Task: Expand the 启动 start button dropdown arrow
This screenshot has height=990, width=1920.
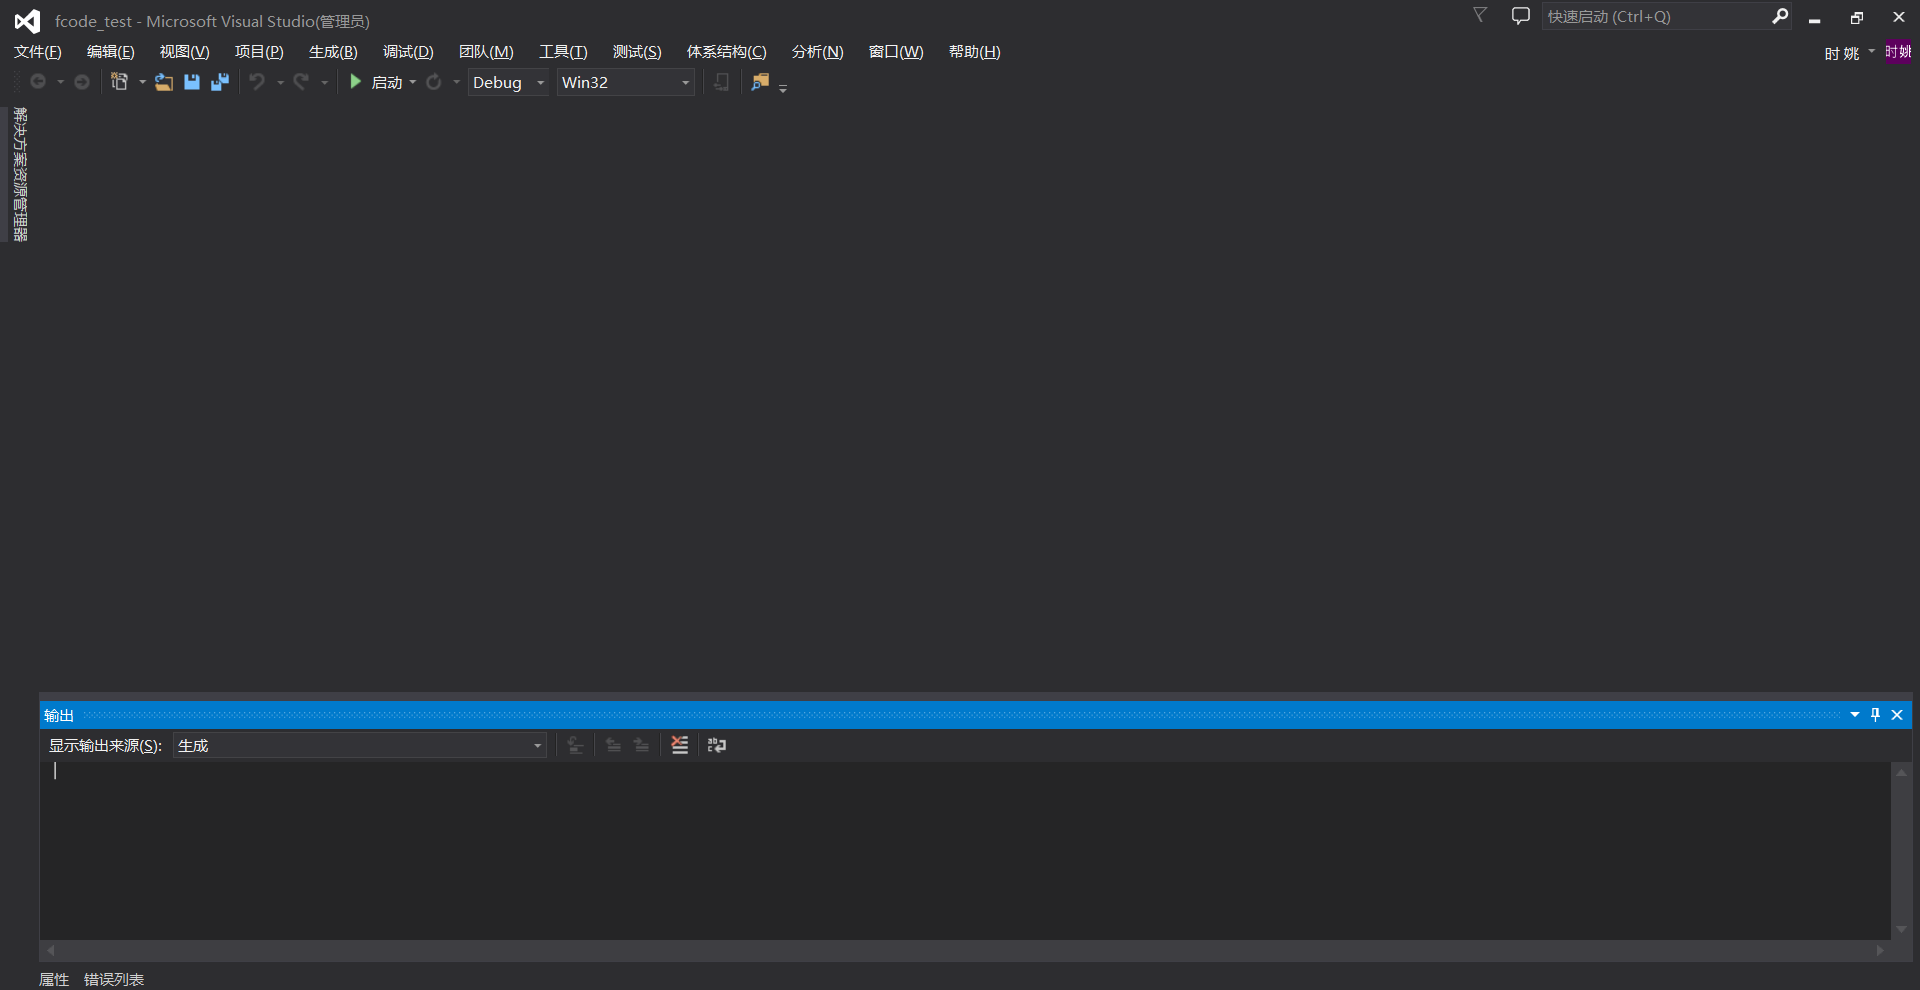Action: coord(413,82)
